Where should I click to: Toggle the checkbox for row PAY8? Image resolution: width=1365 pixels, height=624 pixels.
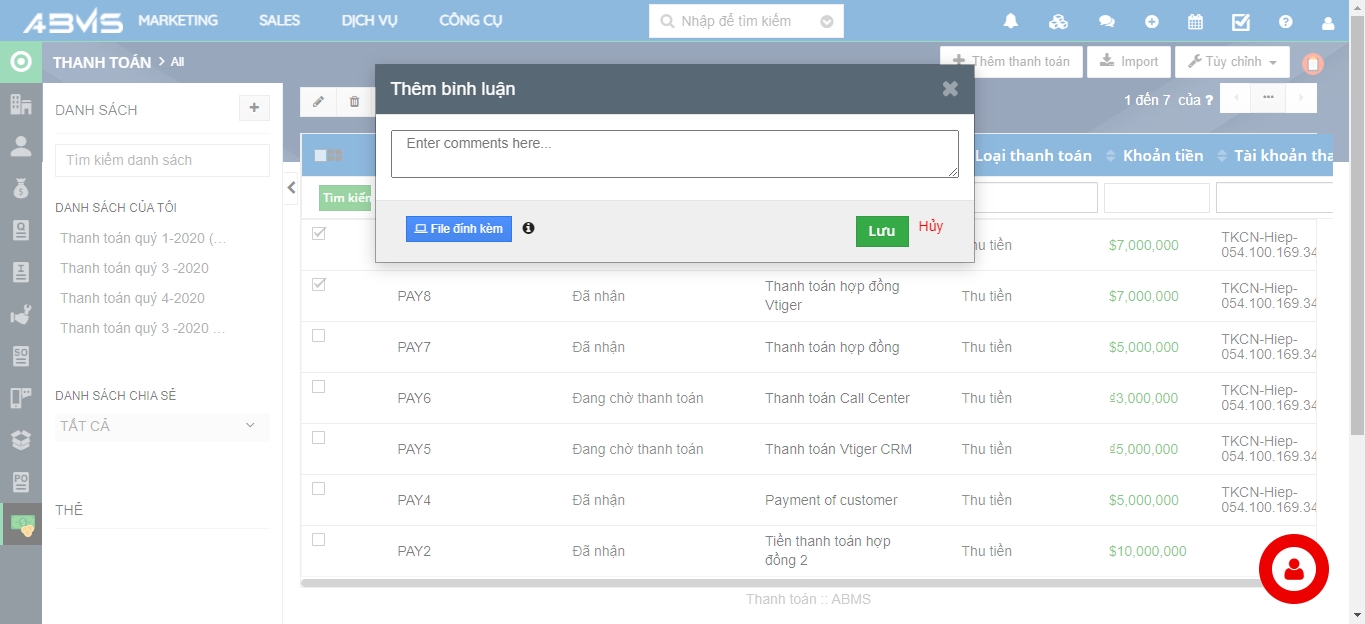pos(319,285)
